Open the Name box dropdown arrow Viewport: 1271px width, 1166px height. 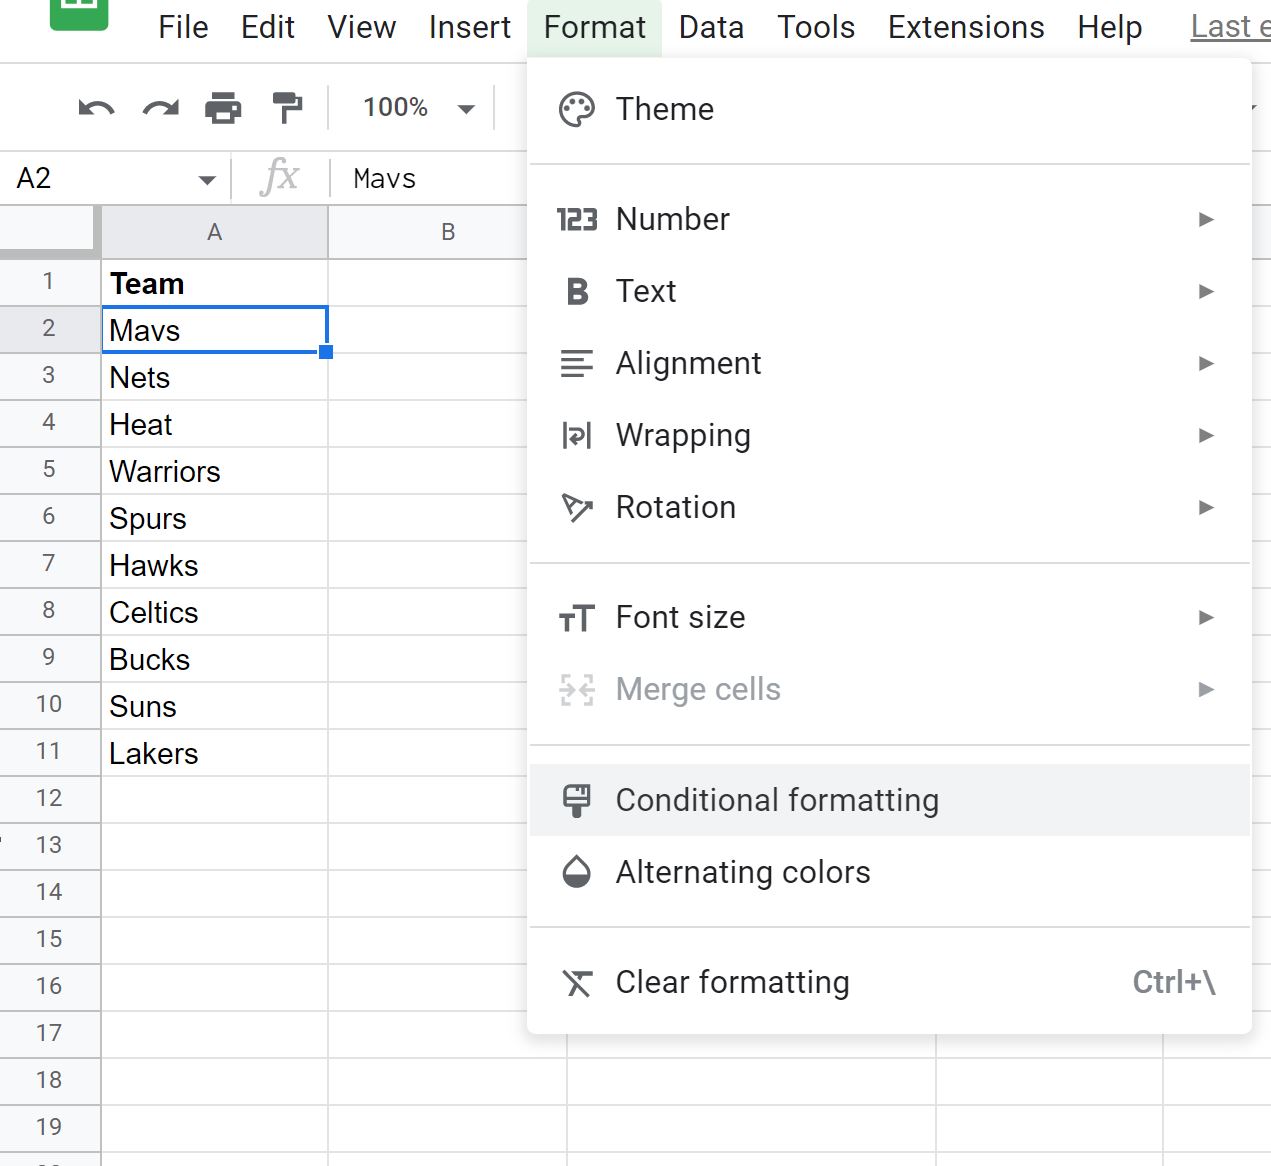207,178
